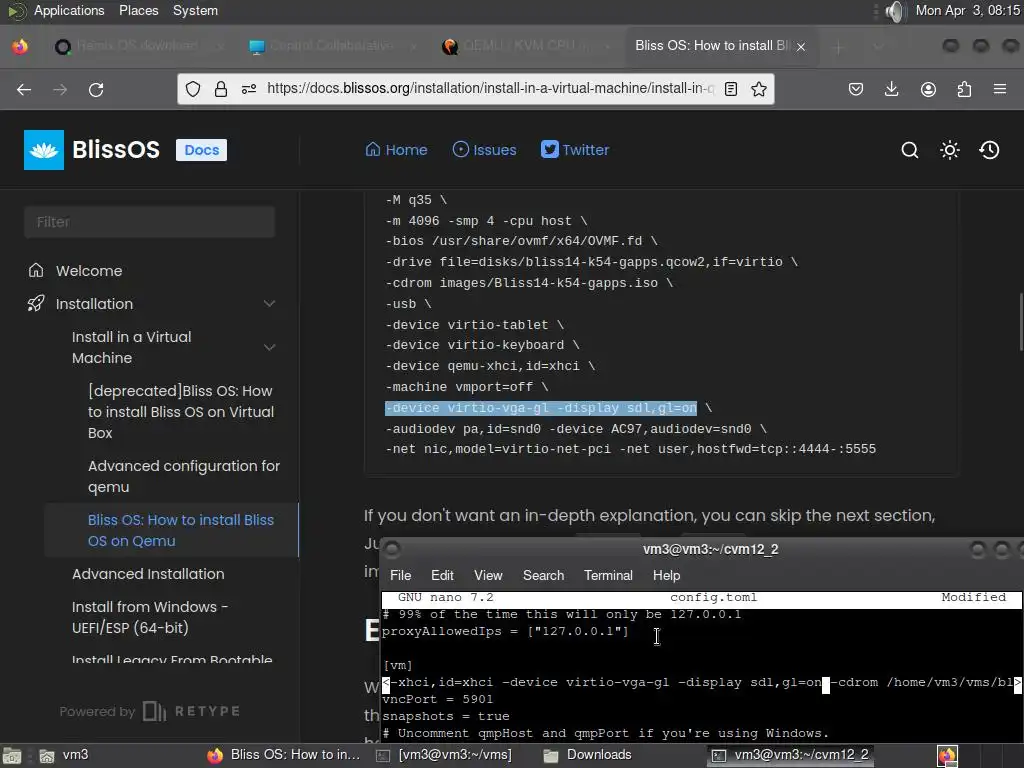
Task: Open the Twitter link in docs header
Action: click(575, 150)
